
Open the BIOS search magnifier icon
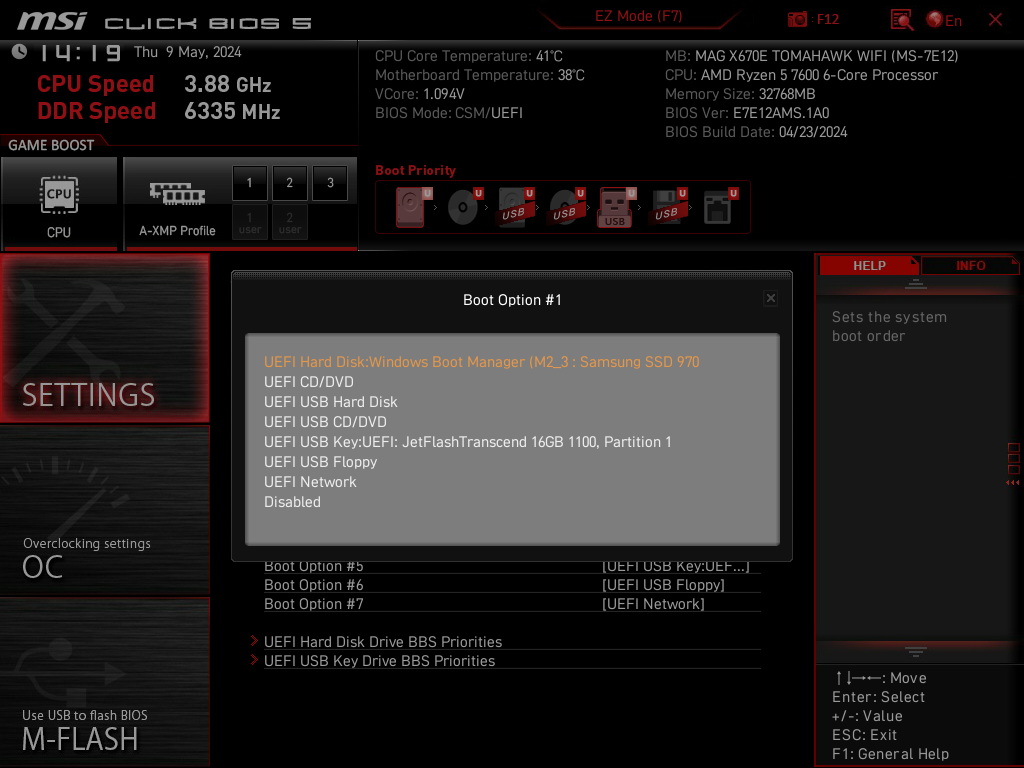tap(902, 20)
